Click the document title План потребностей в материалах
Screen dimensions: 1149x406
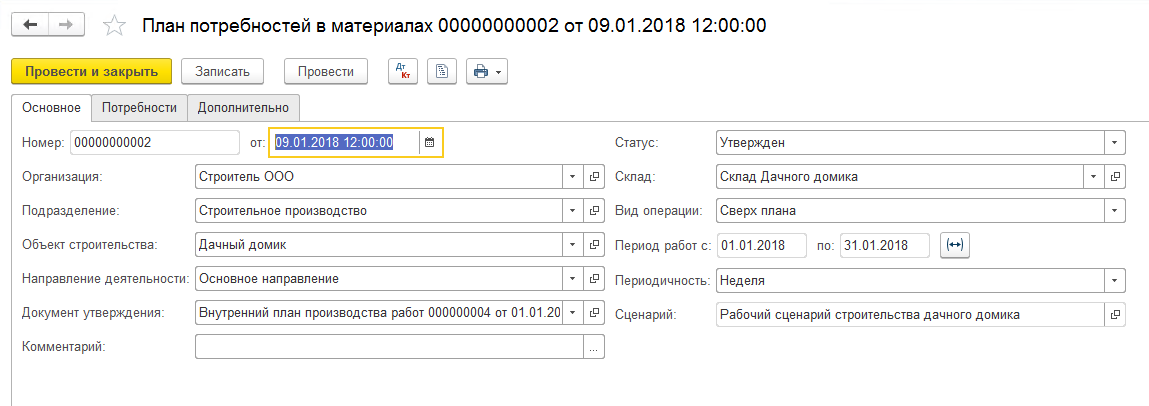454,26
